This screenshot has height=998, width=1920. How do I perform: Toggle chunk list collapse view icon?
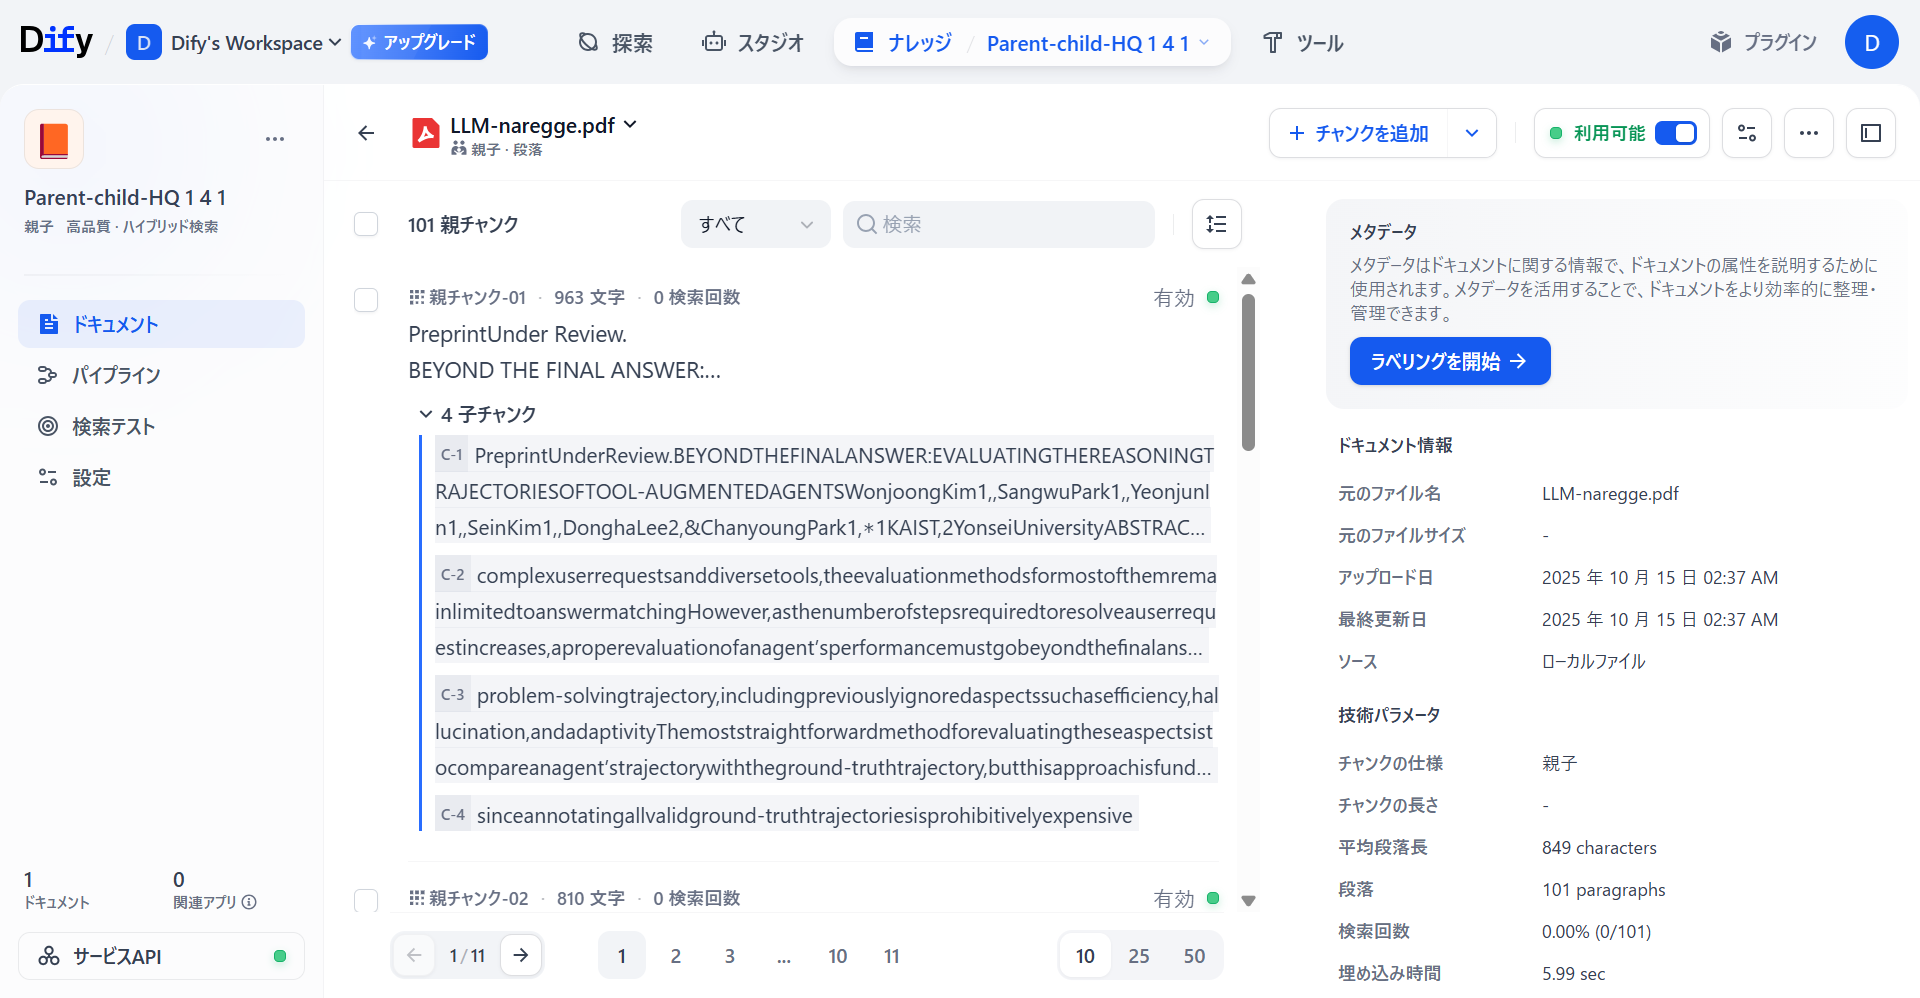(x=1216, y=224)
